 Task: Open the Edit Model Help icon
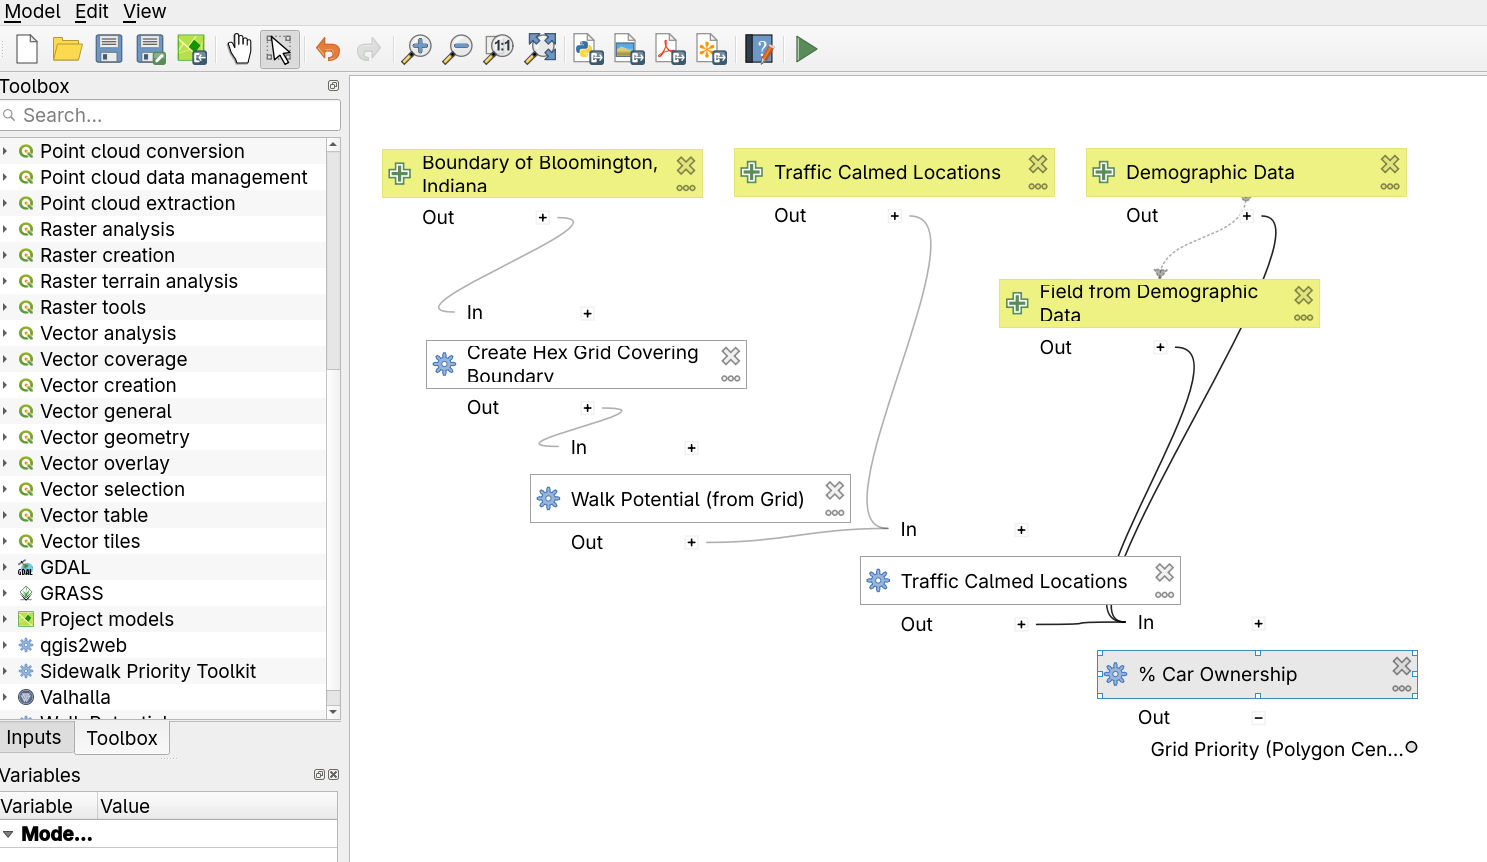[759, 49]
